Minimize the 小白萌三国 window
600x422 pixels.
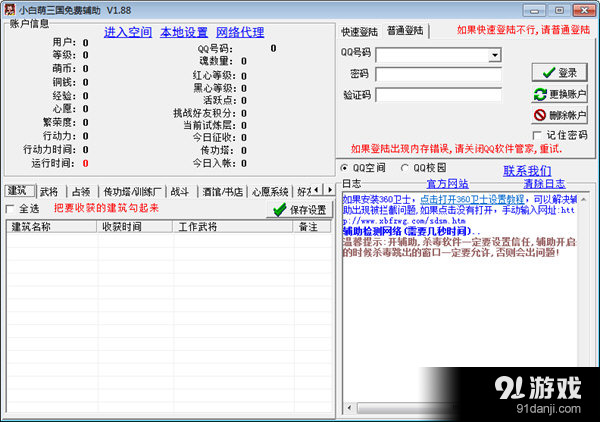click(534, 10)
